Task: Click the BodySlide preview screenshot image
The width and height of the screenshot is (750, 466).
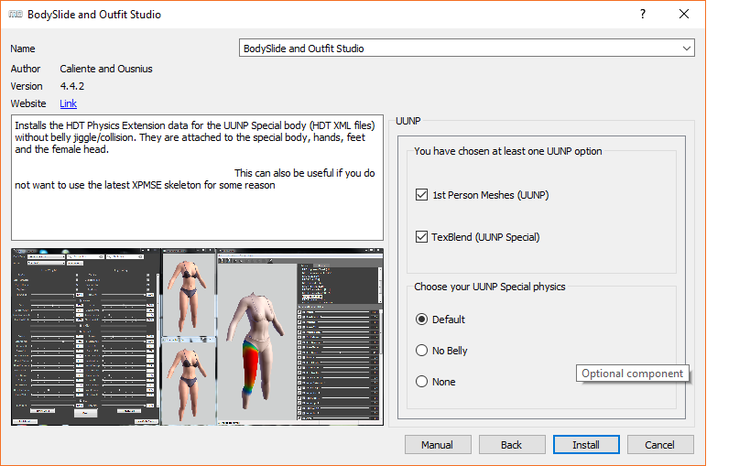Action: (197, 337)
